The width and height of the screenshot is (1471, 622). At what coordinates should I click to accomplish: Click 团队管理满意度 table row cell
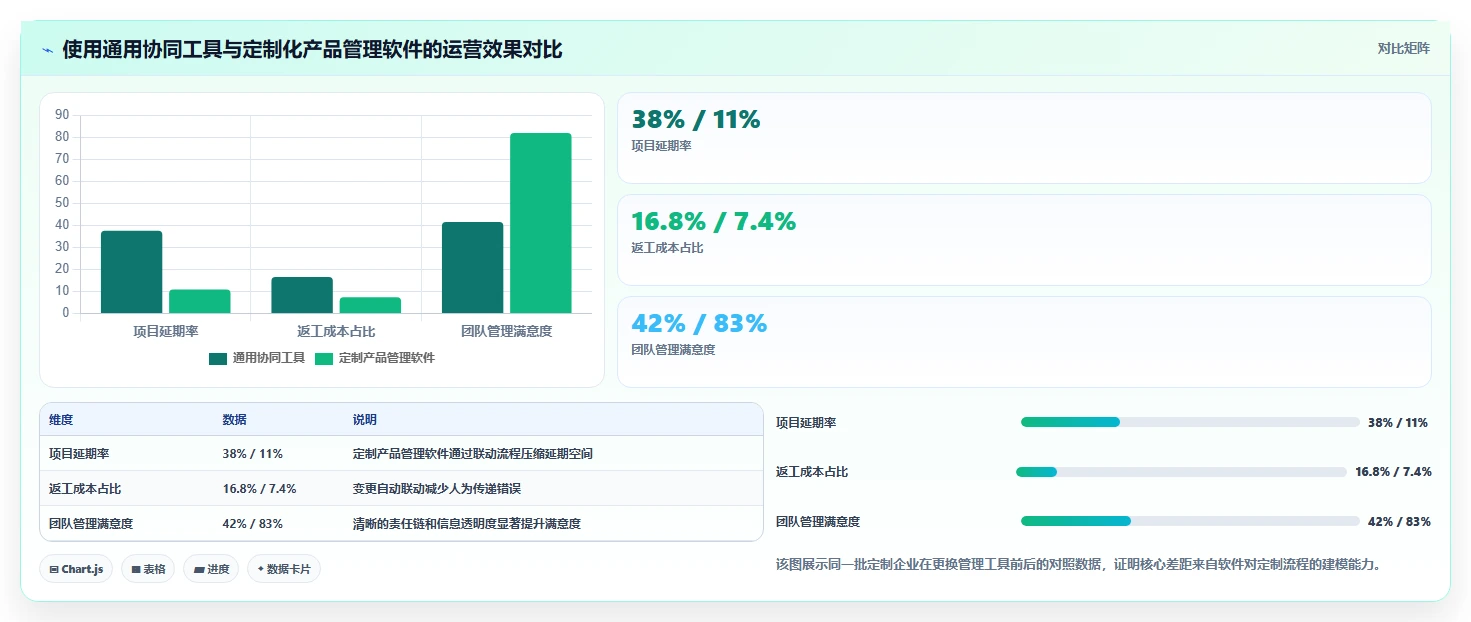tap(91, 523)
